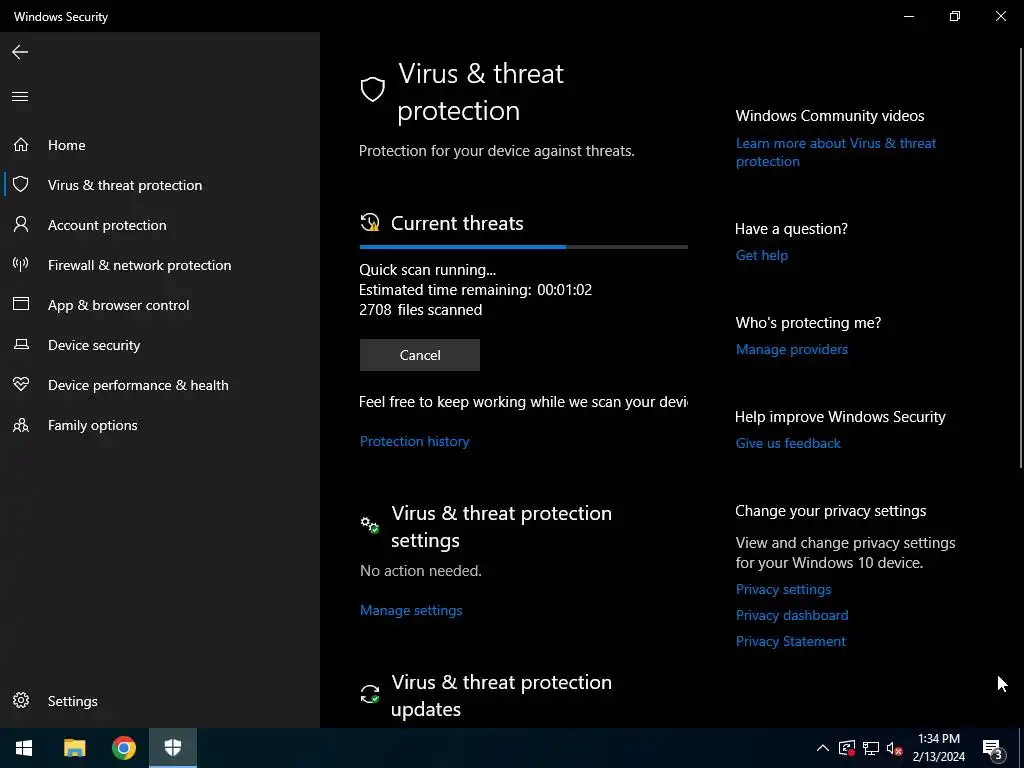Click the Account protection person icon
1024x768 pixels.
[x=21, y=225]
